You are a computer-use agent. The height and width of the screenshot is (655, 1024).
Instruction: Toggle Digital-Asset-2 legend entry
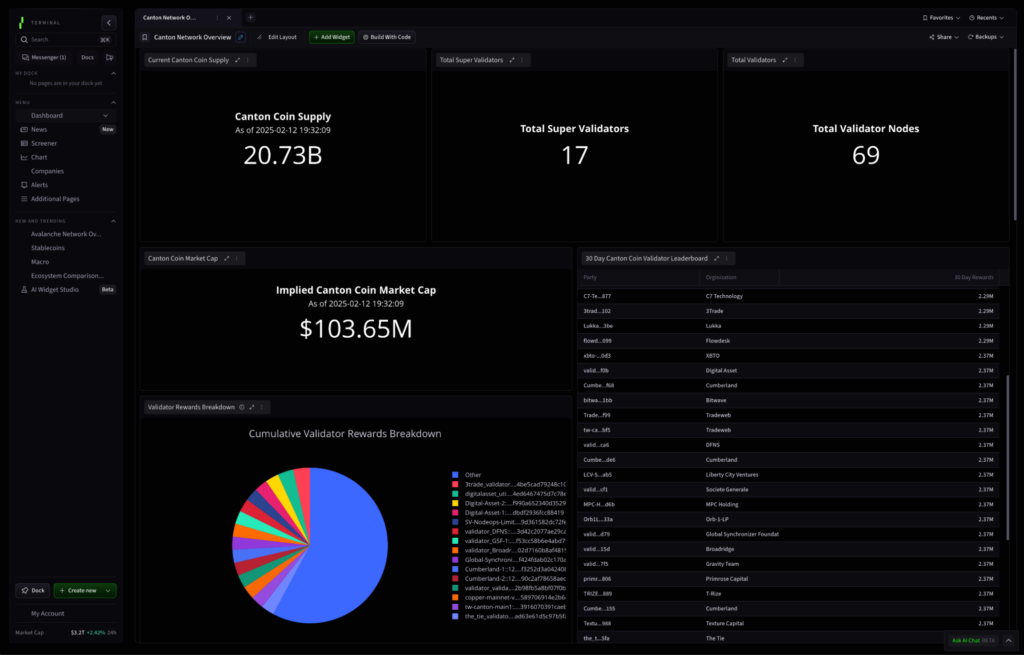click(x=509, y=503)
